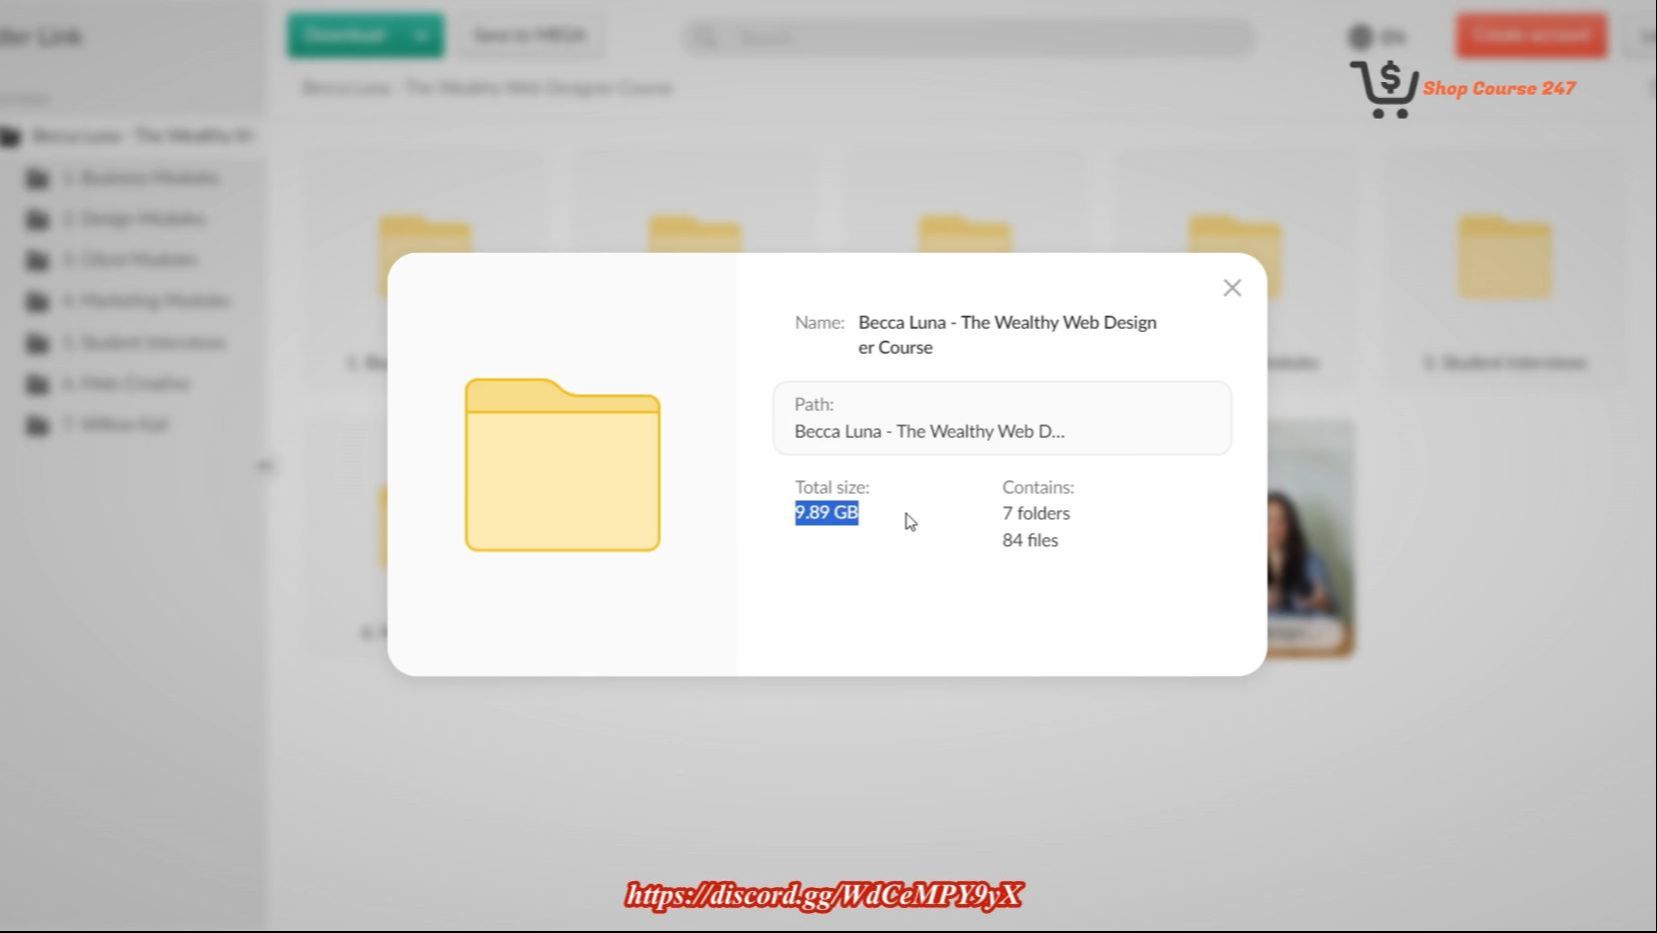This screenshot has height=933, width=1657.
Task: Click the red Create account button
Action: [1530, 35]
